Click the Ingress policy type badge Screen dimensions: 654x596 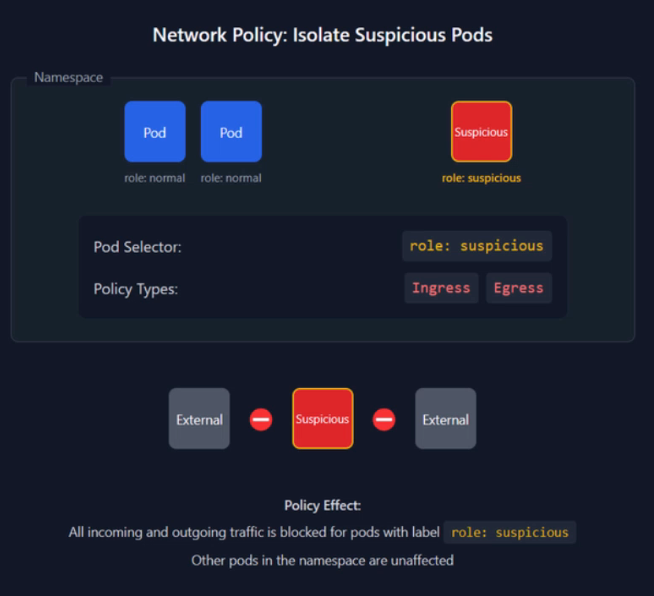click(441, 288)
